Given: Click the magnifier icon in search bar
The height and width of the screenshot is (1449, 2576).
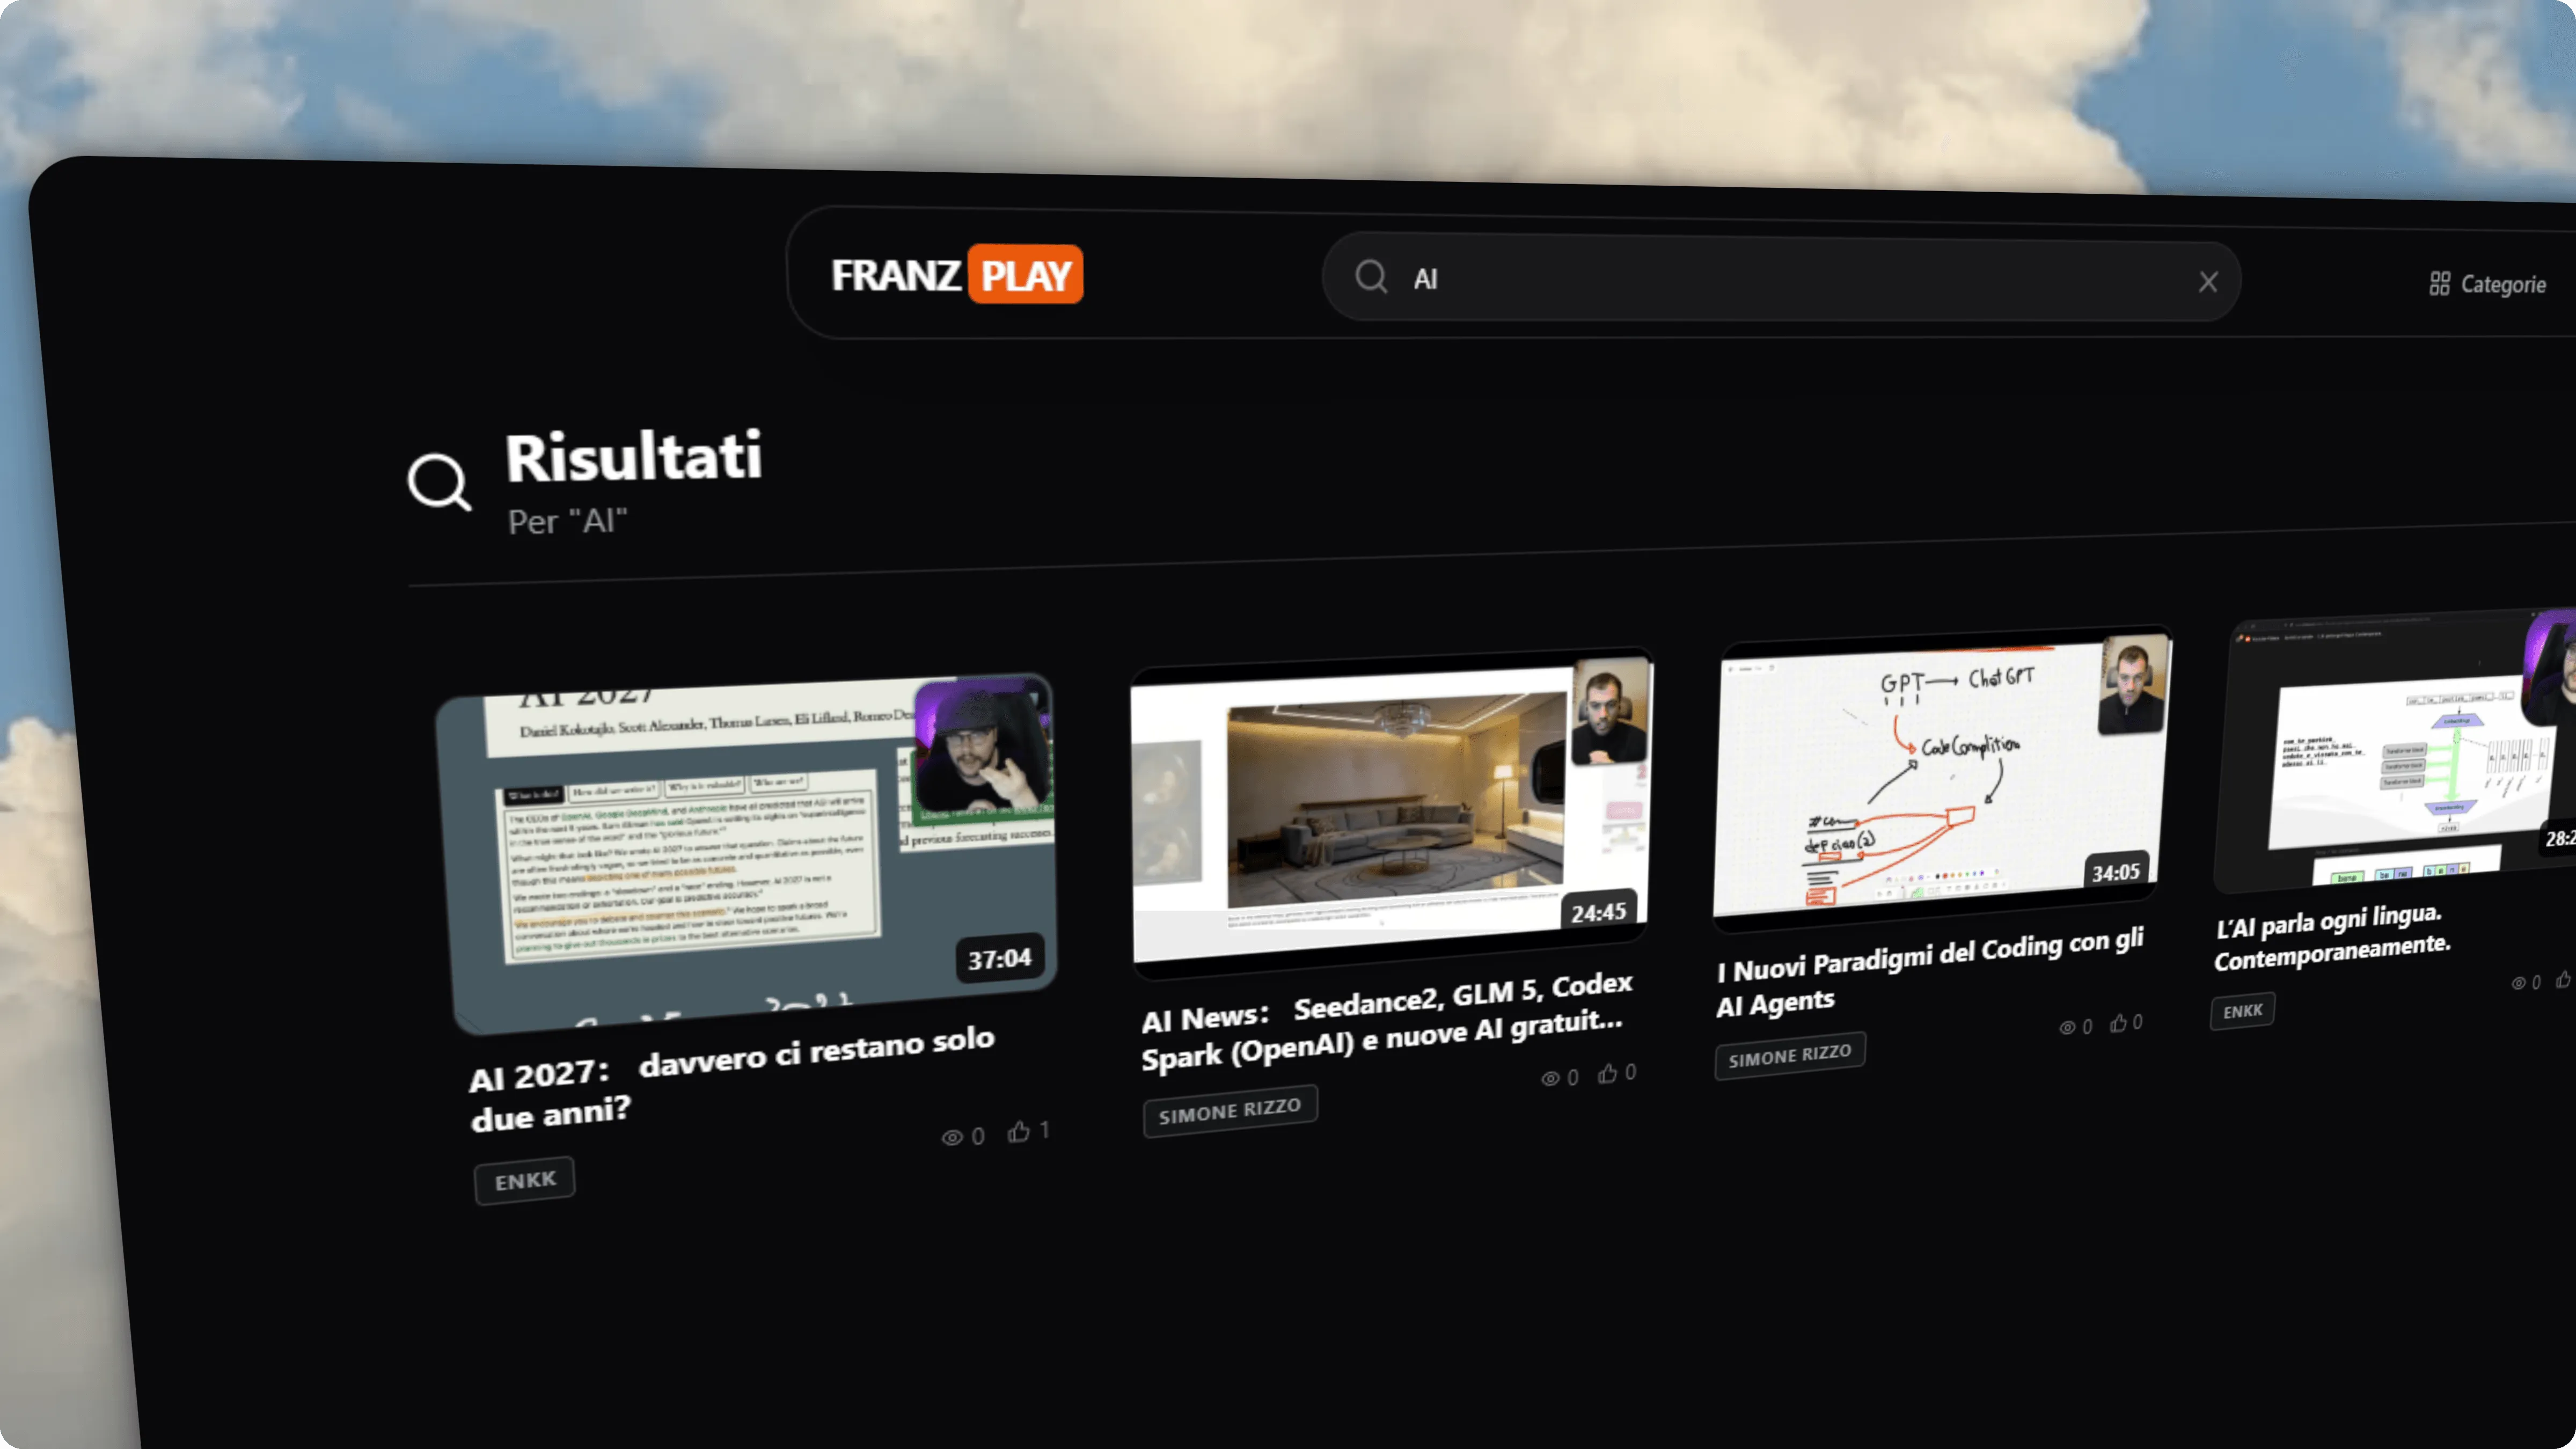Looking at the screenshot, I should pyautogui.click(x=1371, y=276).
